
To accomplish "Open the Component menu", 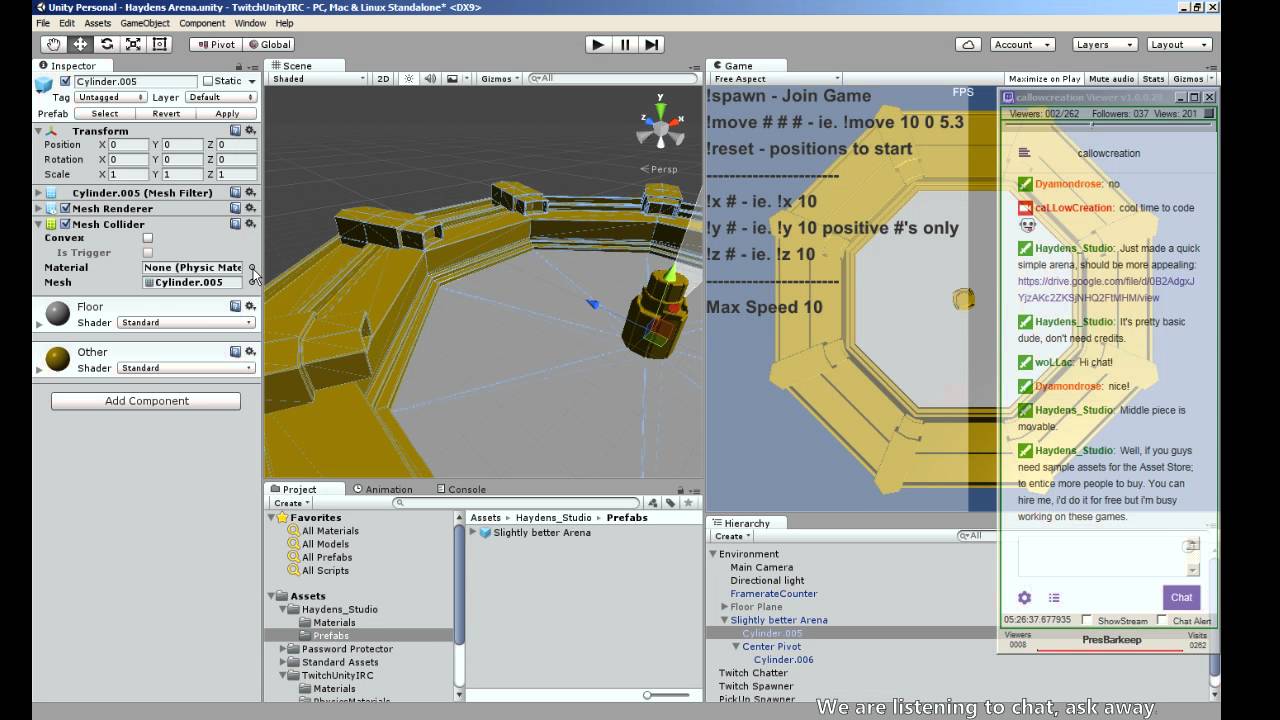I will tap(202, 23).
